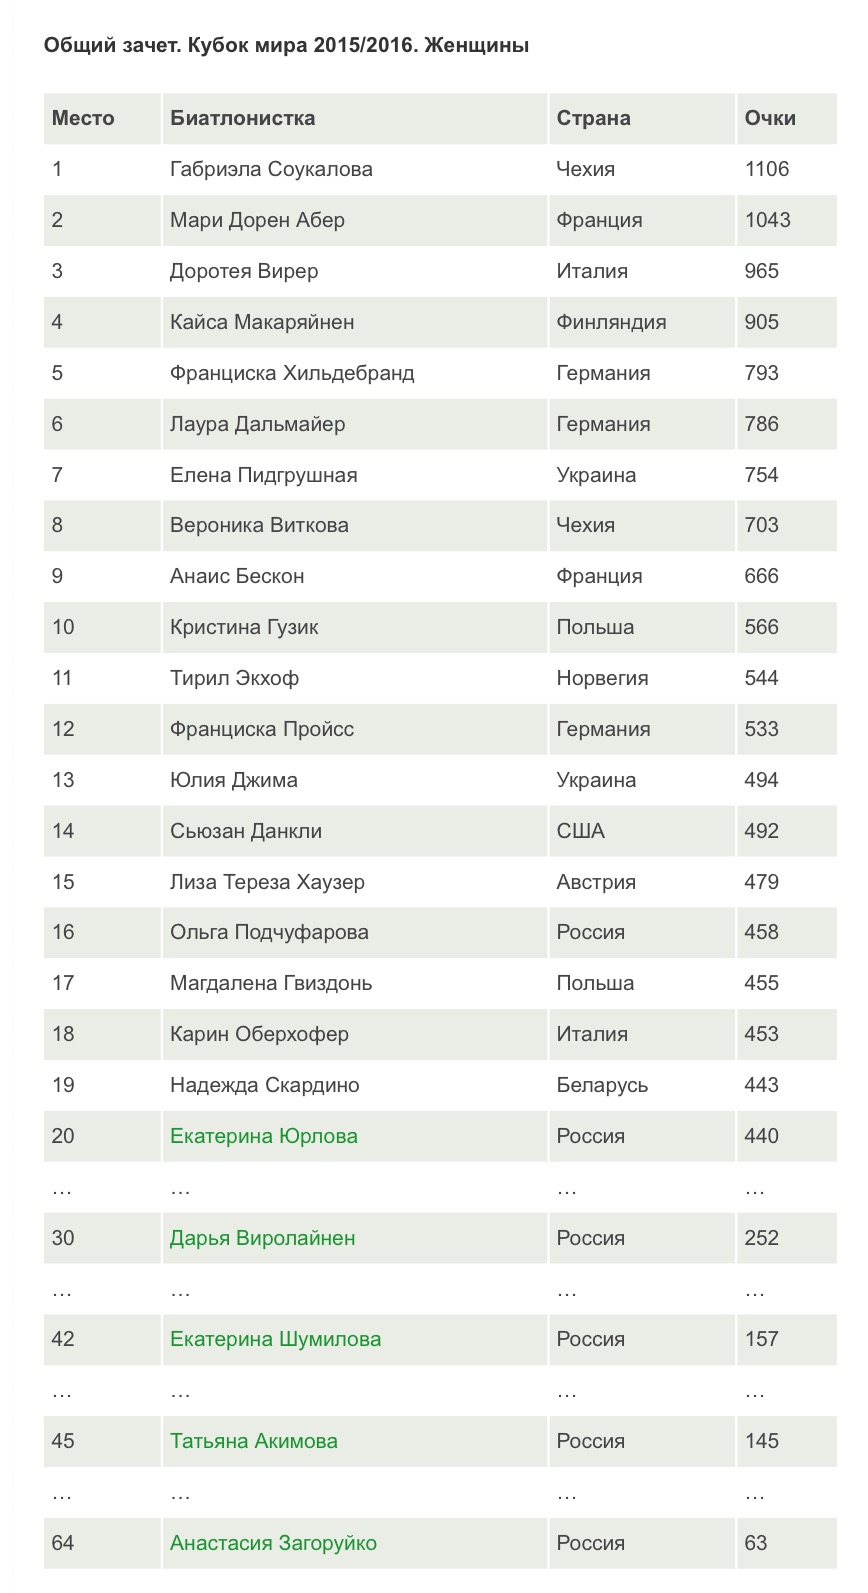Click the Доротея Вирер row name

pyautogui.click(x=244, y=271)
